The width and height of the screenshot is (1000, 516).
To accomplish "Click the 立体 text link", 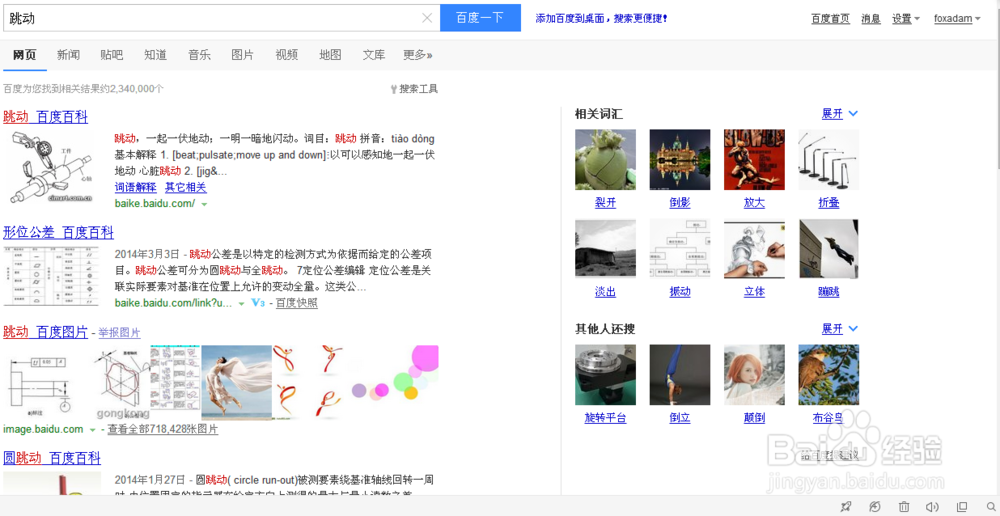I will [754, 292].
